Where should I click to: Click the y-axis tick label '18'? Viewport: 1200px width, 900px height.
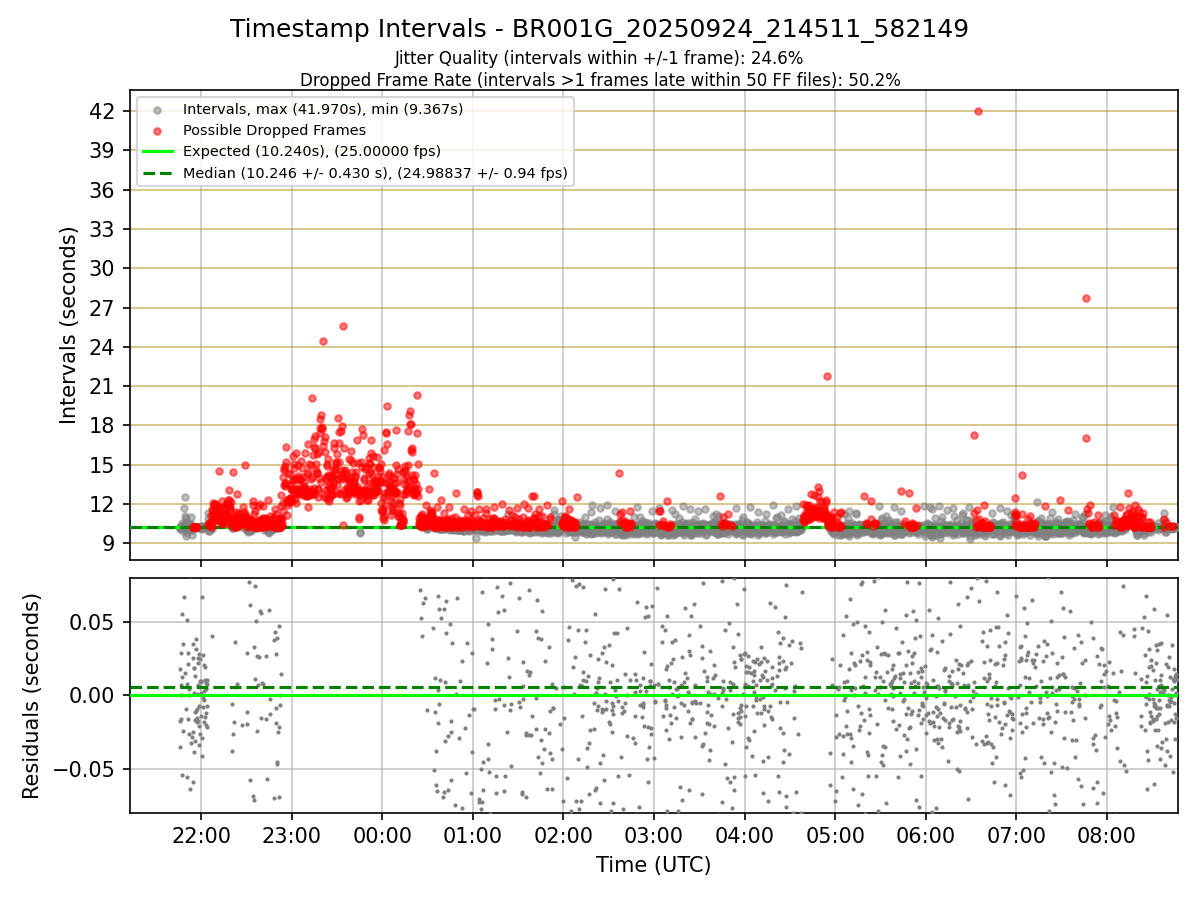coord(104,425)
